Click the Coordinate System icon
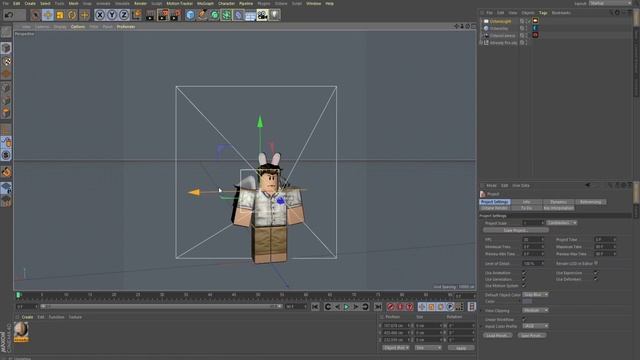The image size is (640, 360). point(136,15)
